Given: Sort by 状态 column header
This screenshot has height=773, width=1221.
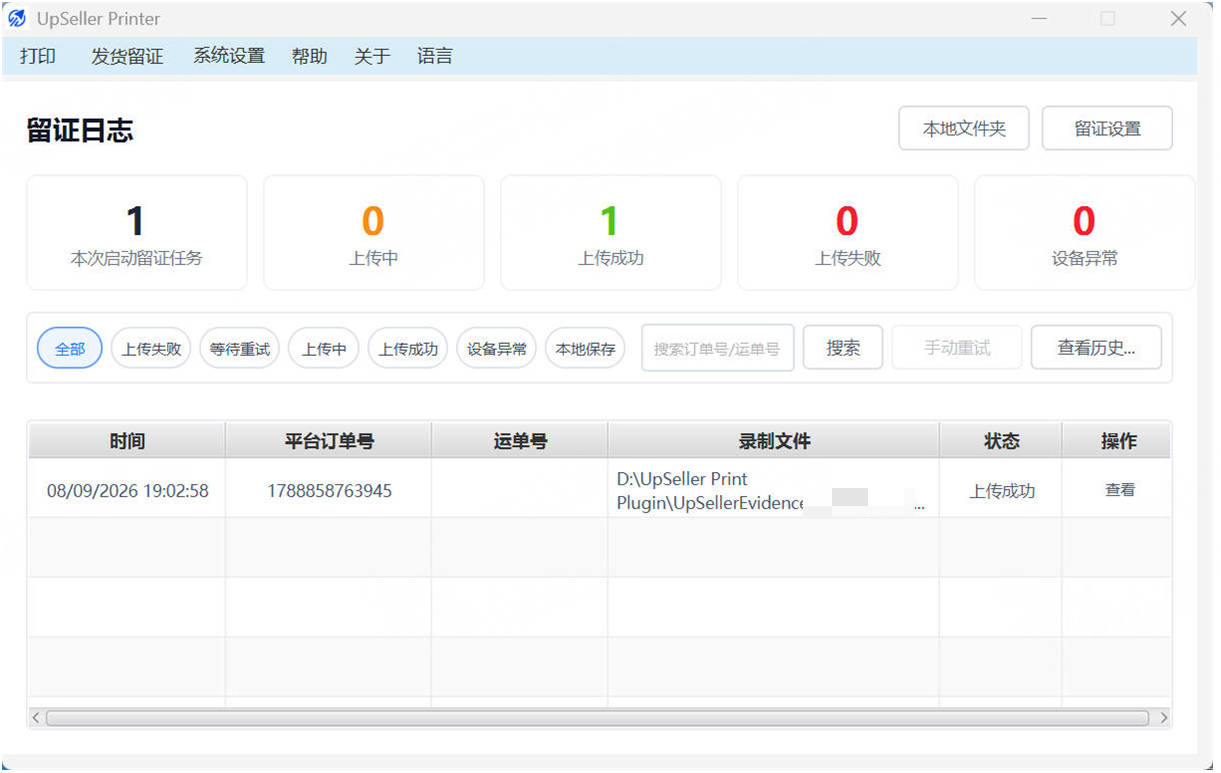Looking at the screenshot, I should coord(1001,441).
